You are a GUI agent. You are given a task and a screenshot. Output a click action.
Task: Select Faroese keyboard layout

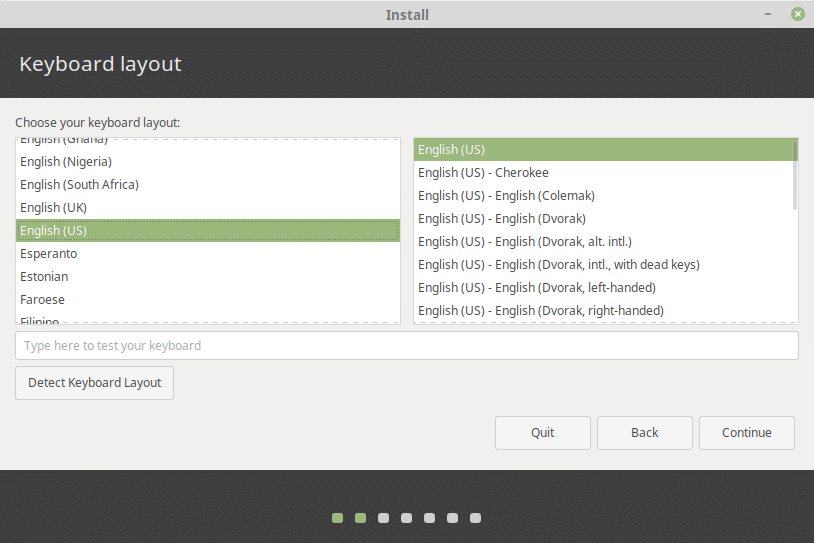(x=208, y=300)
